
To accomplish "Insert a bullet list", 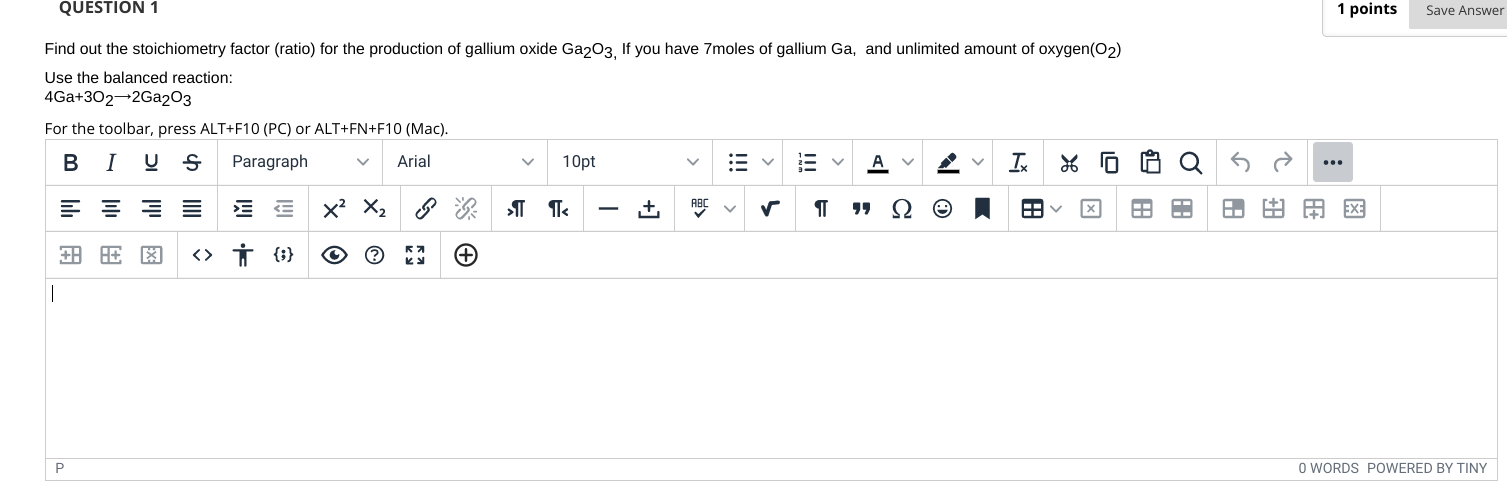I will (738, 162).
